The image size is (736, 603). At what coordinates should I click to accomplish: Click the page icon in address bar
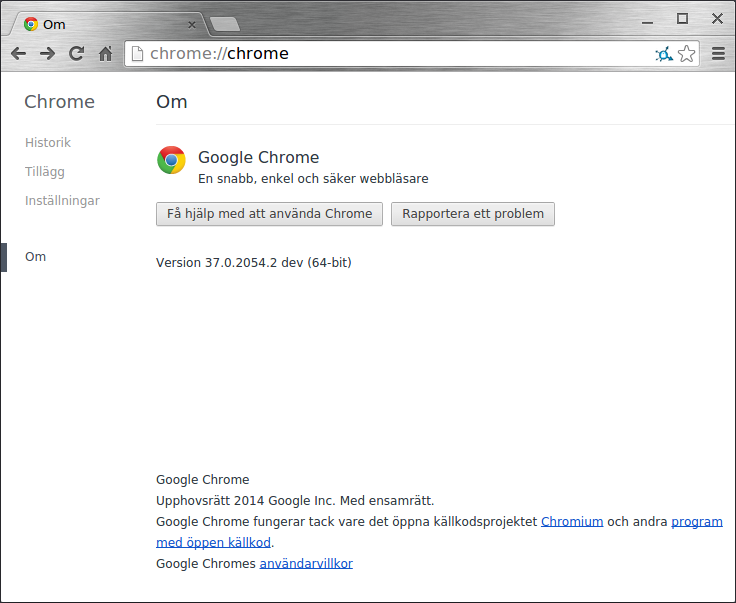(137, 53)
